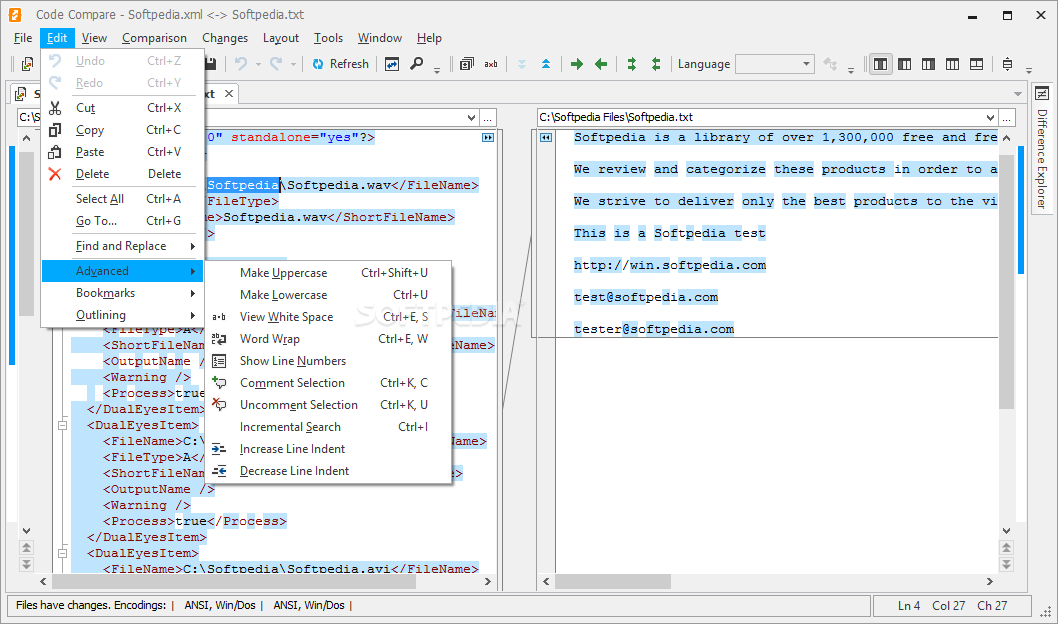This screenshot has width=1058, height=624.
Task: Click right pane horizontal scrollbar thumb
Action: pyautogui.click(x=613, y=582)
